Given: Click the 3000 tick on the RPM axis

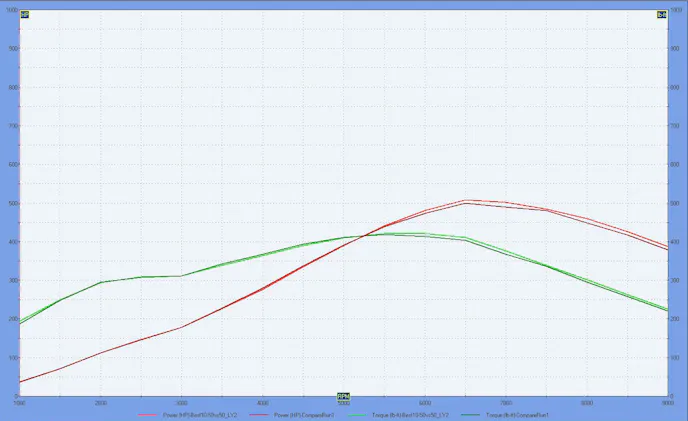Looking at the screenshot, I should [181, 402].
